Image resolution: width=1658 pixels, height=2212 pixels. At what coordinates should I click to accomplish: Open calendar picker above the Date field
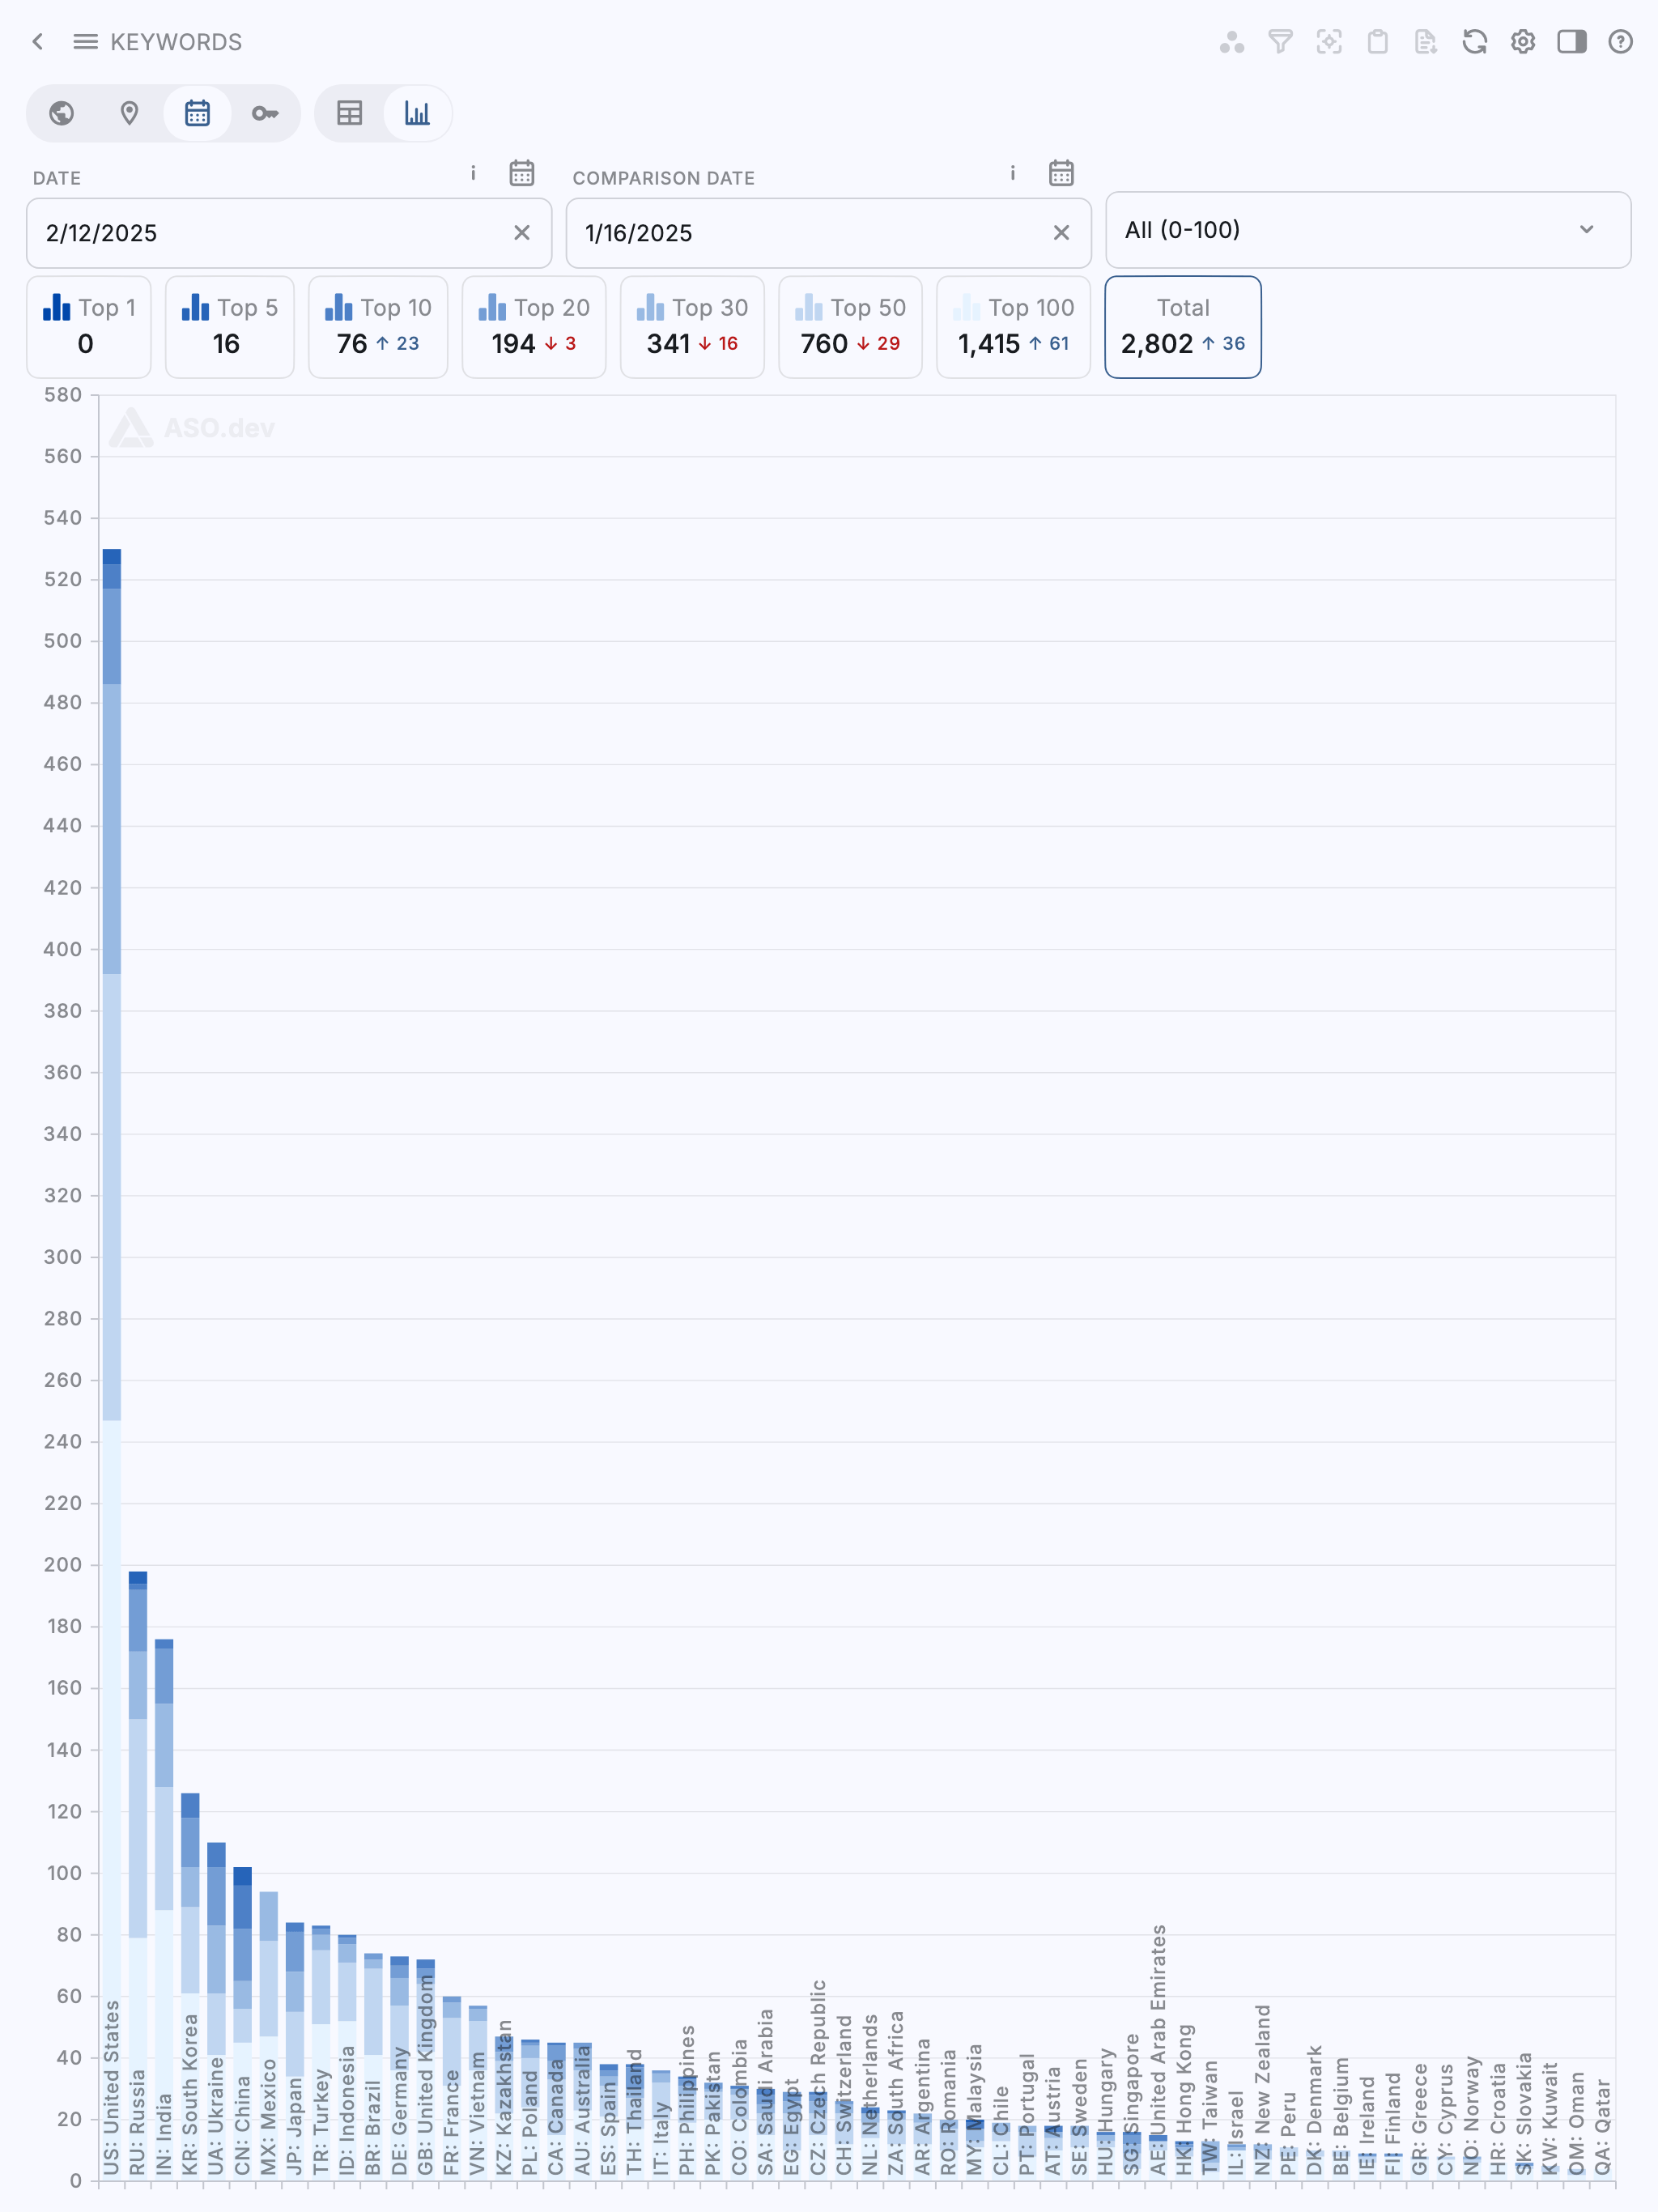coord(521,173)
